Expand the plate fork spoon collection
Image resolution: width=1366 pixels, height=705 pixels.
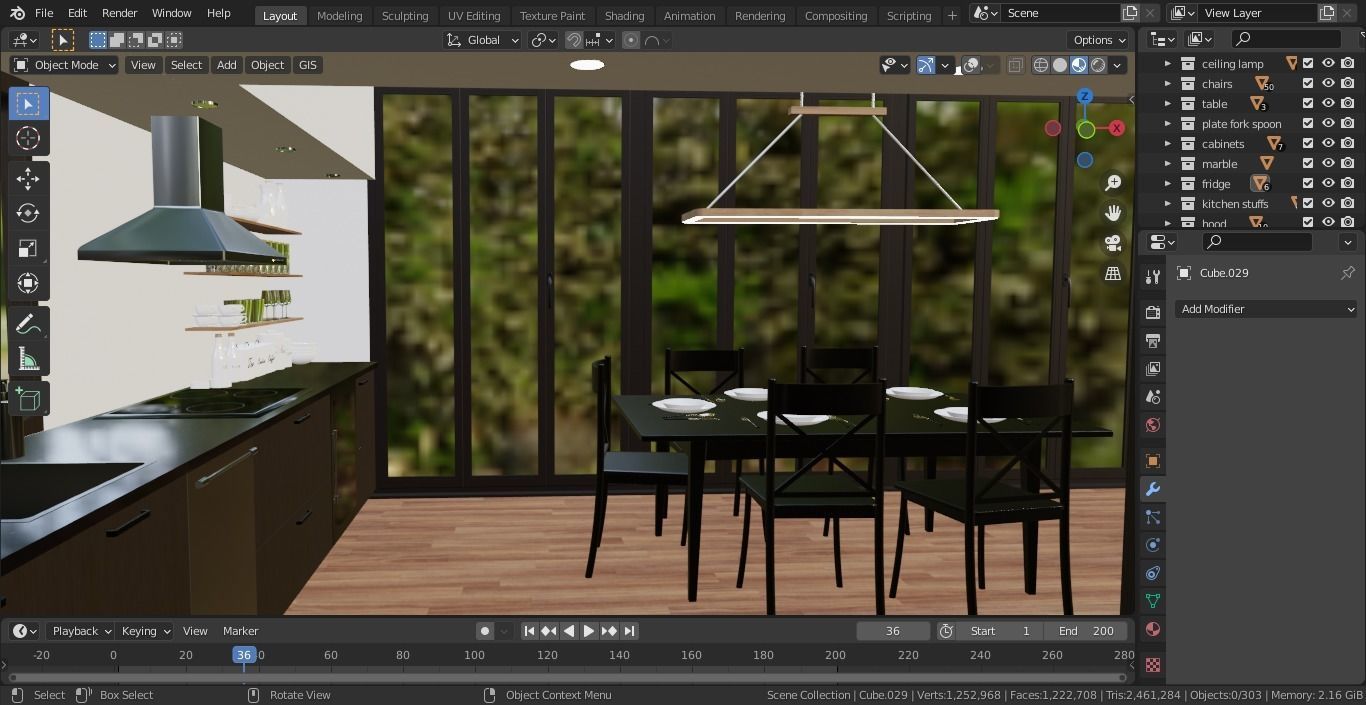point(1167,124)
